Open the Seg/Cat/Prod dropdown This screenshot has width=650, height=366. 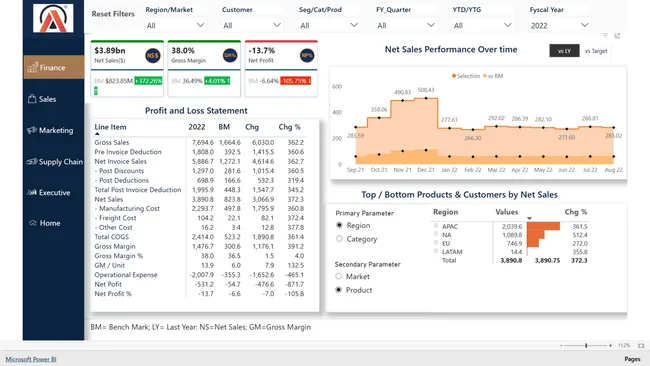pos(329,25)
